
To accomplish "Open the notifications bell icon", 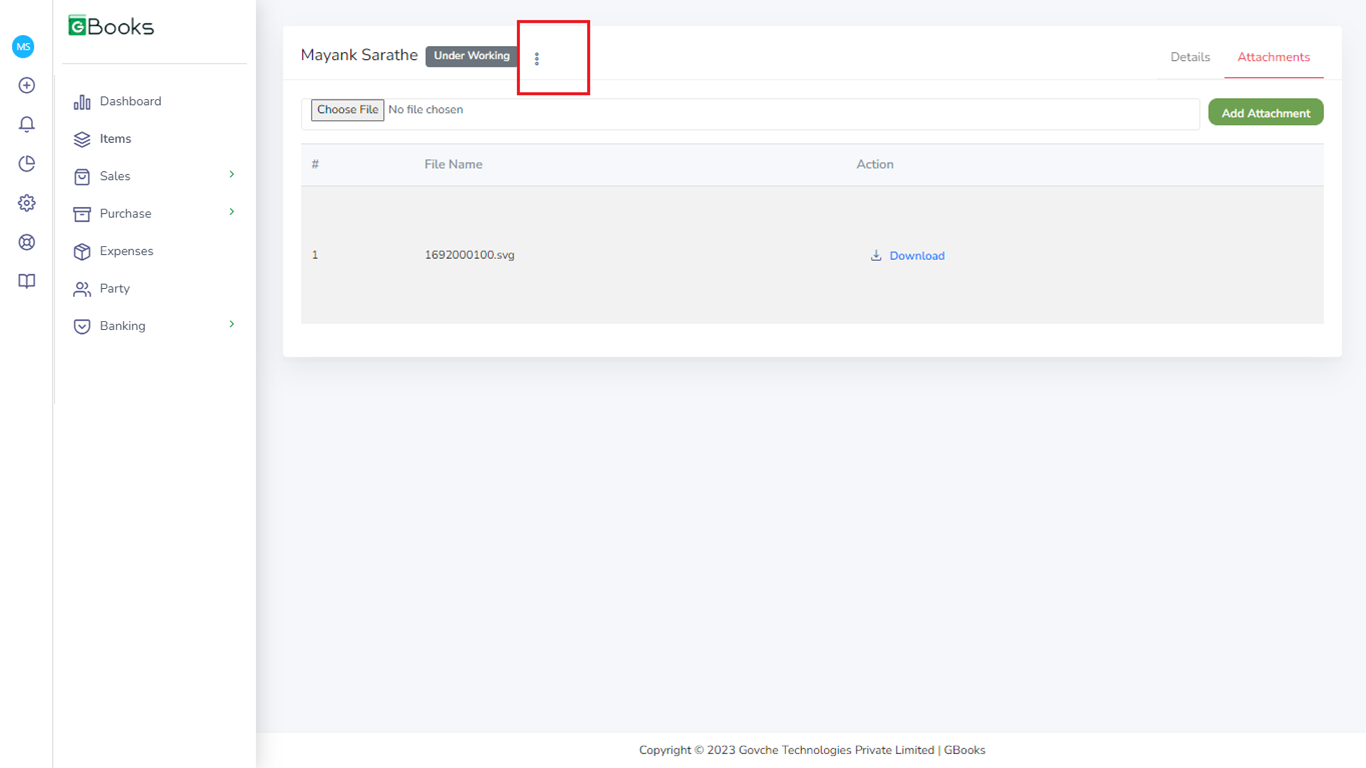I will point(27,125).
